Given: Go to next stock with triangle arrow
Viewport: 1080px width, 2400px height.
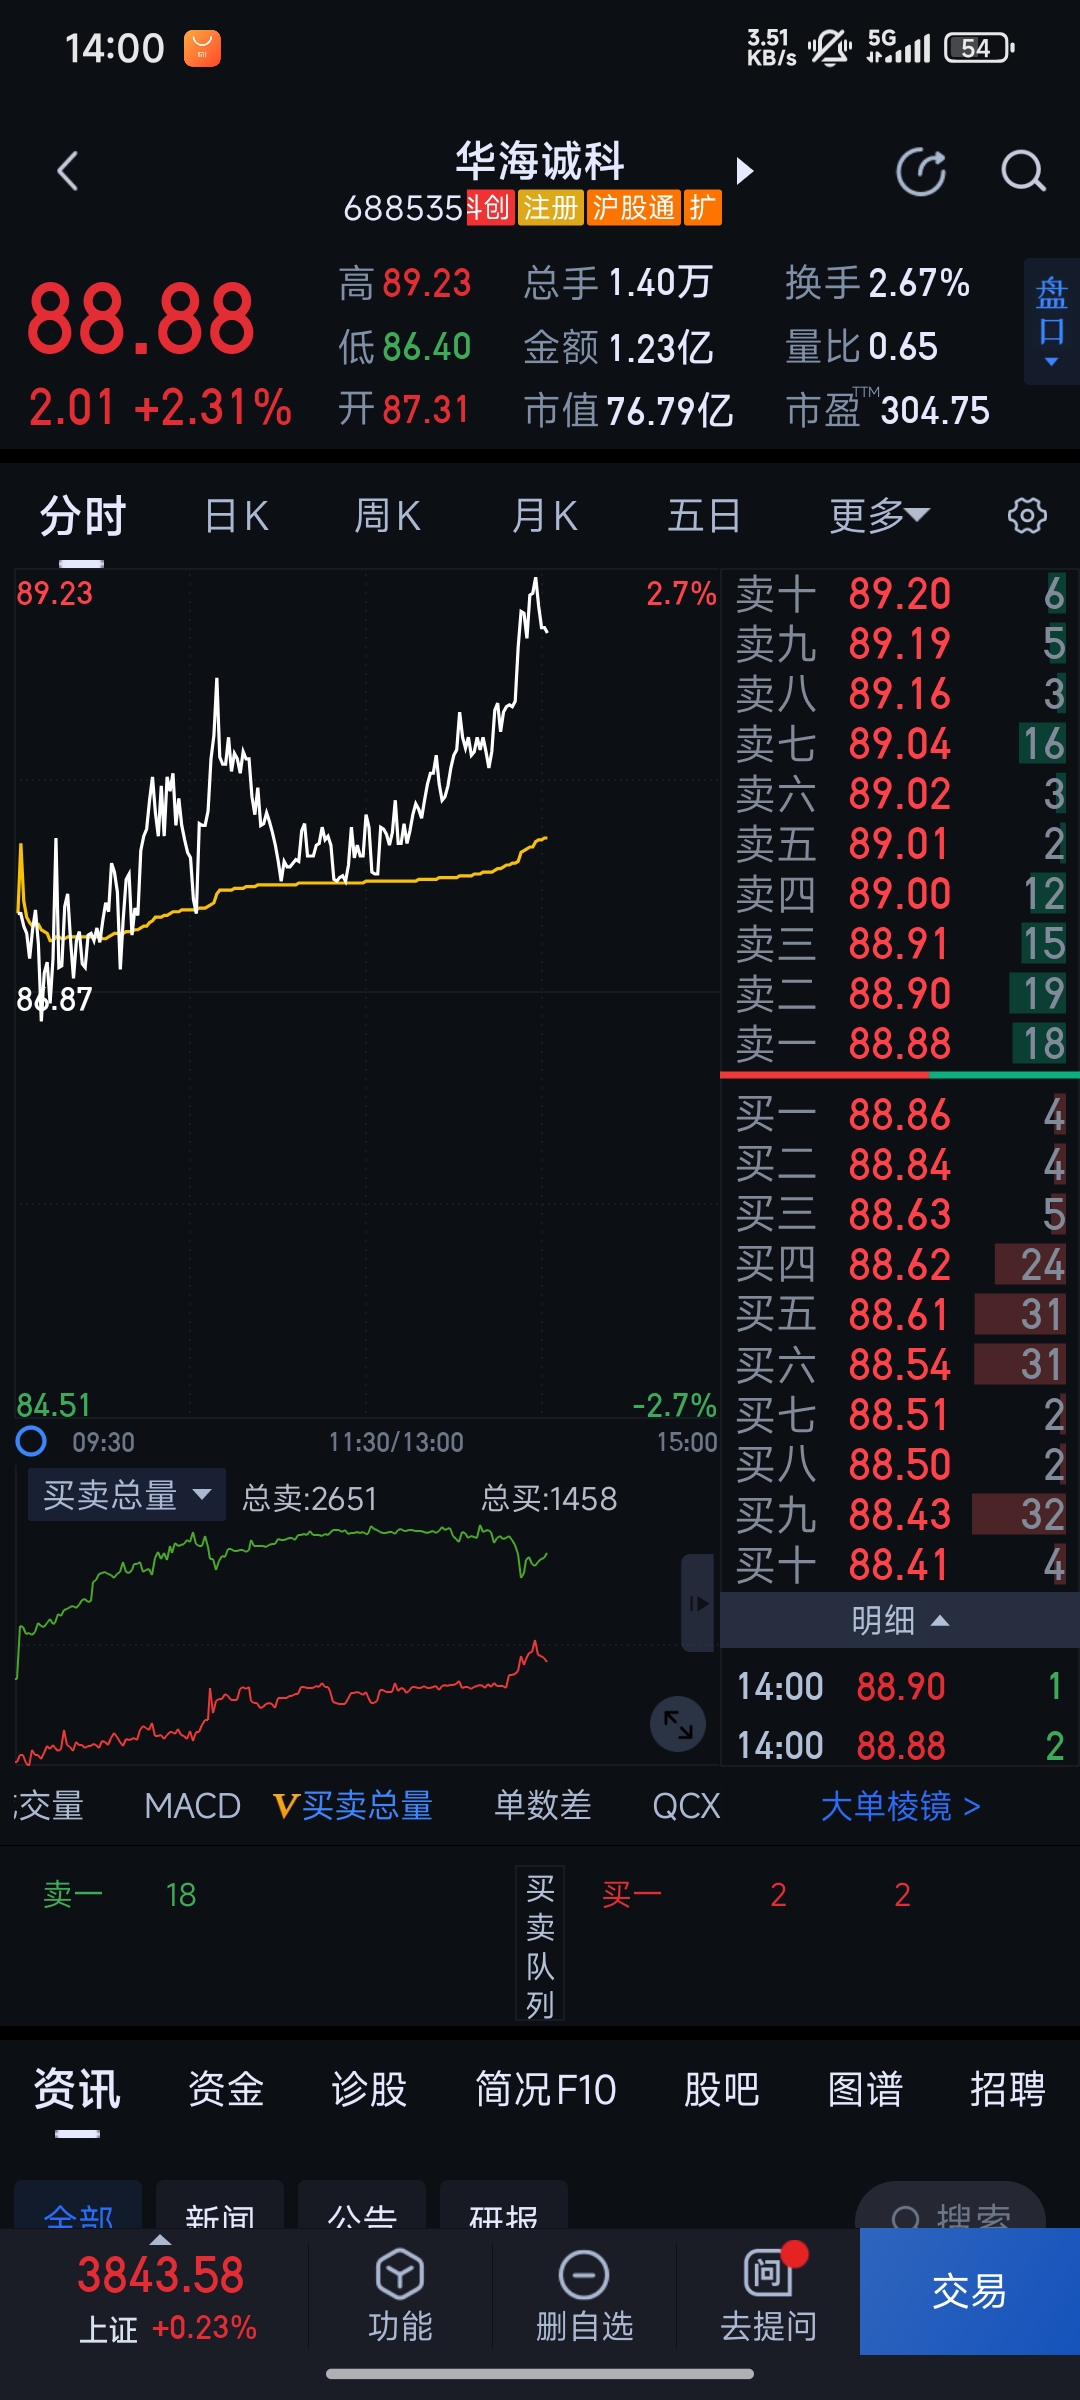Looking at the screenshot, I should pos(744,171).
